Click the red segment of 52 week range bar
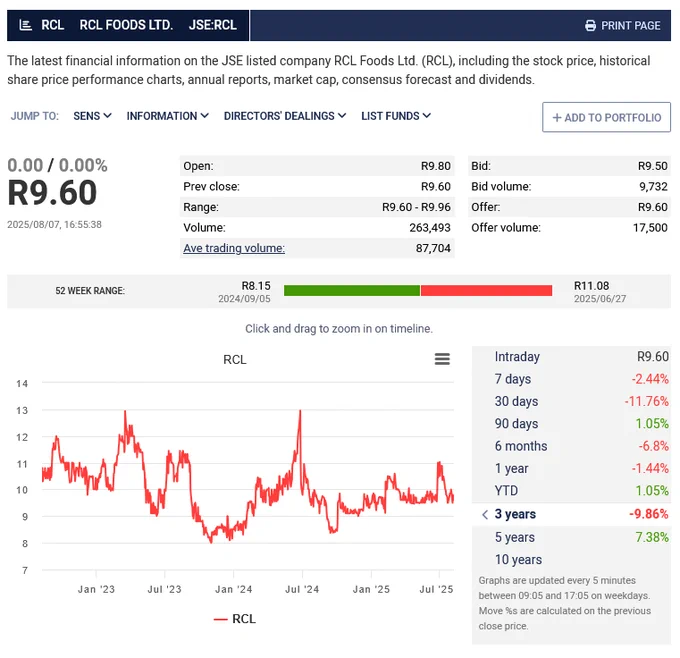The width and height of the screenshot is (680, 658). (486, 290)
